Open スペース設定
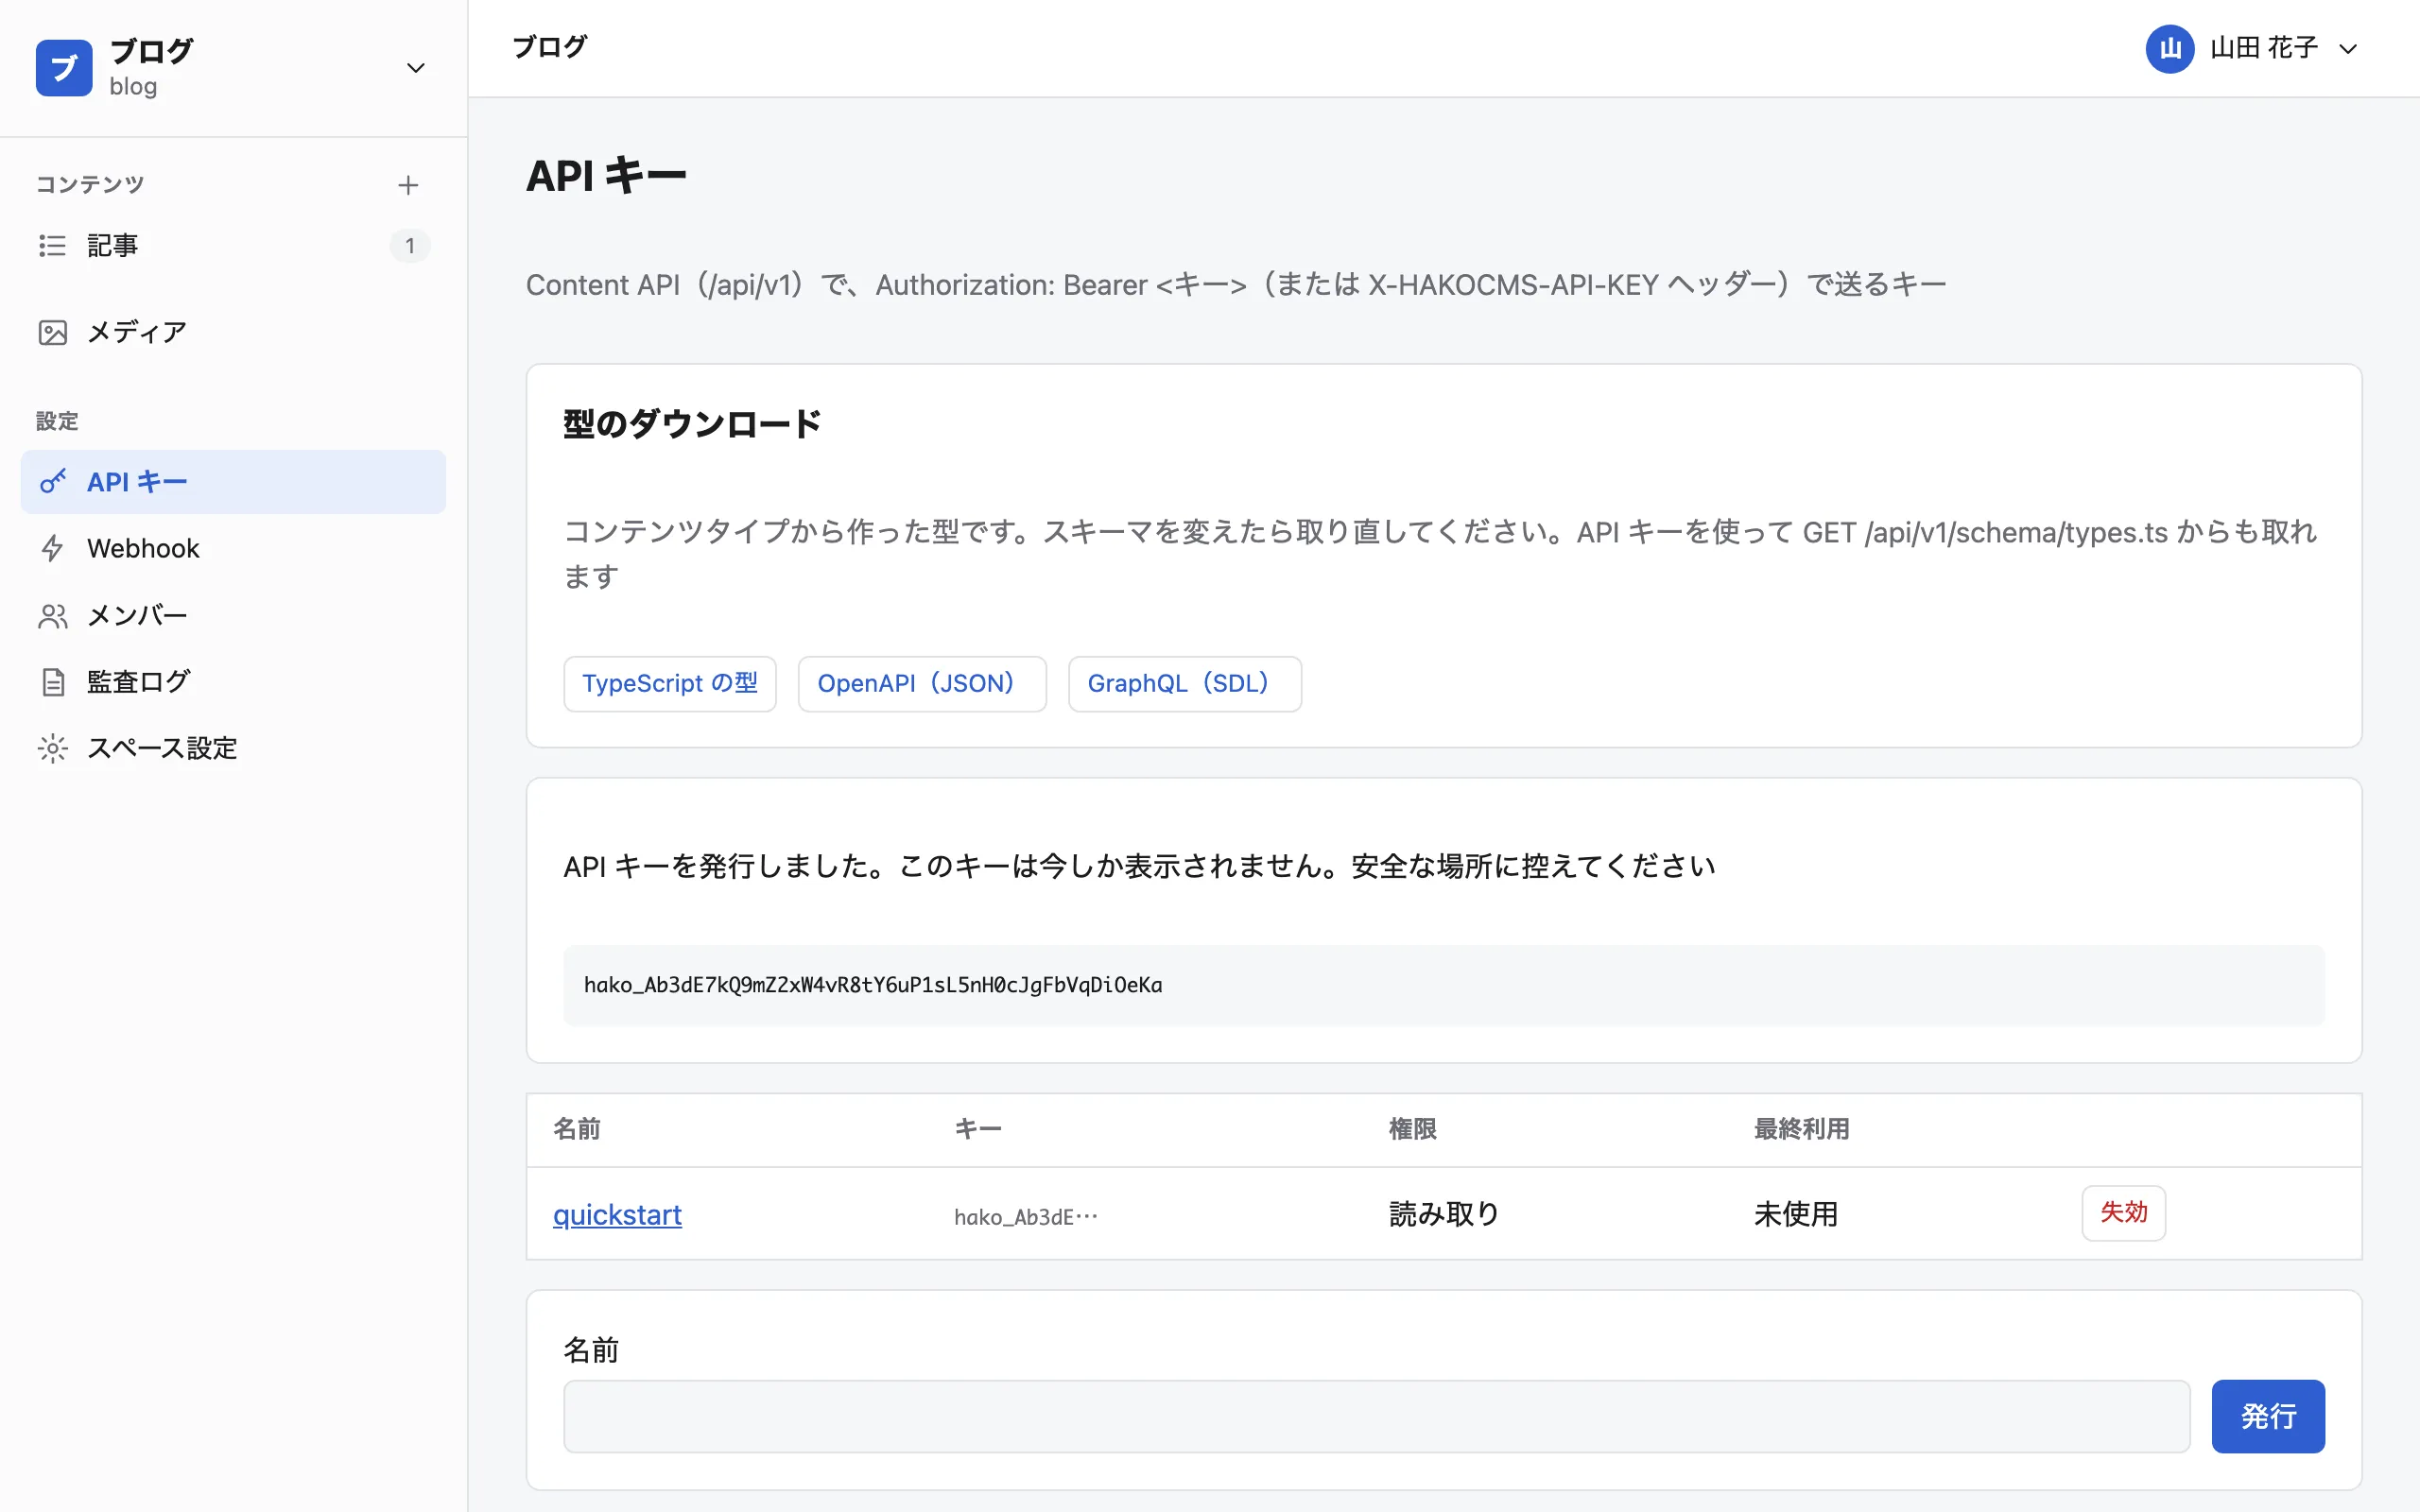The image size is (2420, 1512). (x=233, y=748)
